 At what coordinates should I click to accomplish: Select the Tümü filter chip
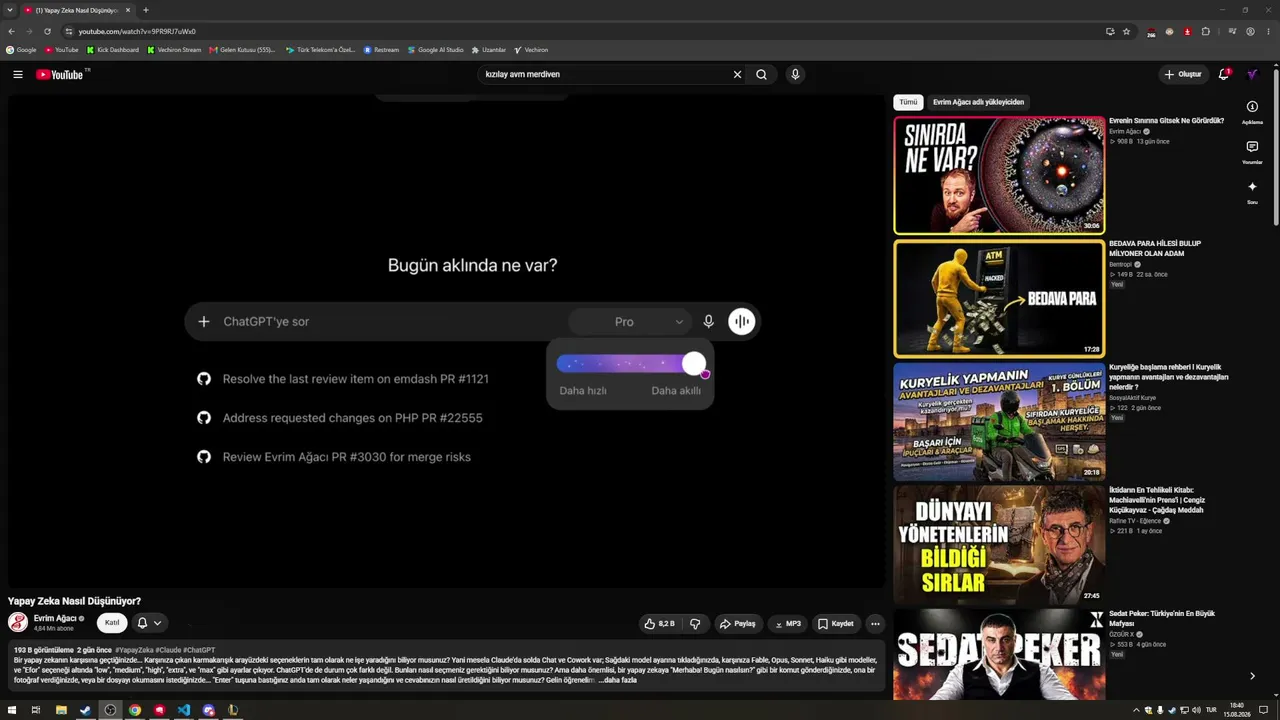coord(908,102)
